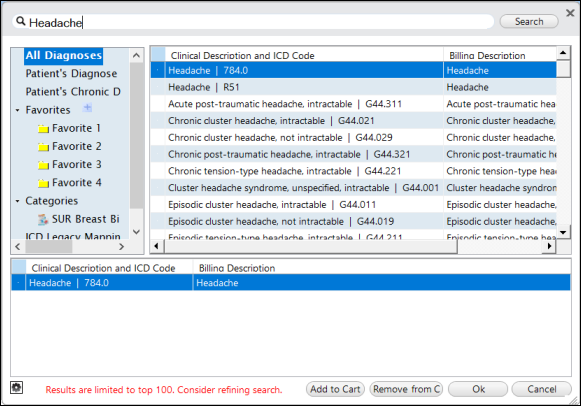Screen dimensions: 581x406
Task: Open the Favorite 4 folder
Action: point(43,183)
